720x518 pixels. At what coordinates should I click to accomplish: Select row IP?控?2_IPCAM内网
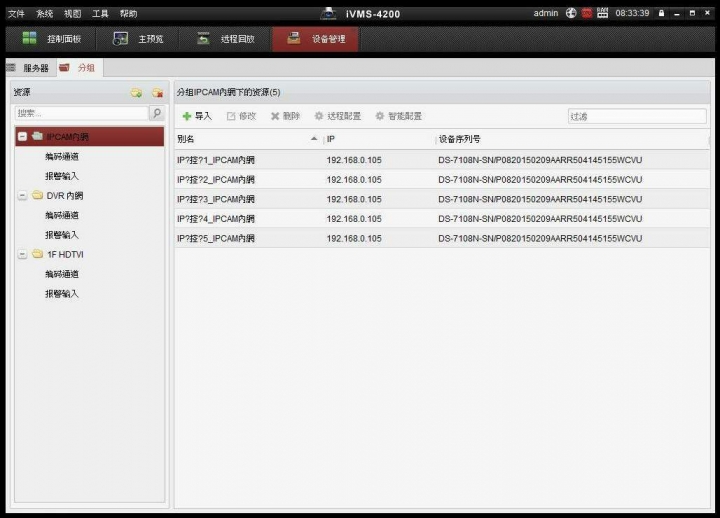442,180
